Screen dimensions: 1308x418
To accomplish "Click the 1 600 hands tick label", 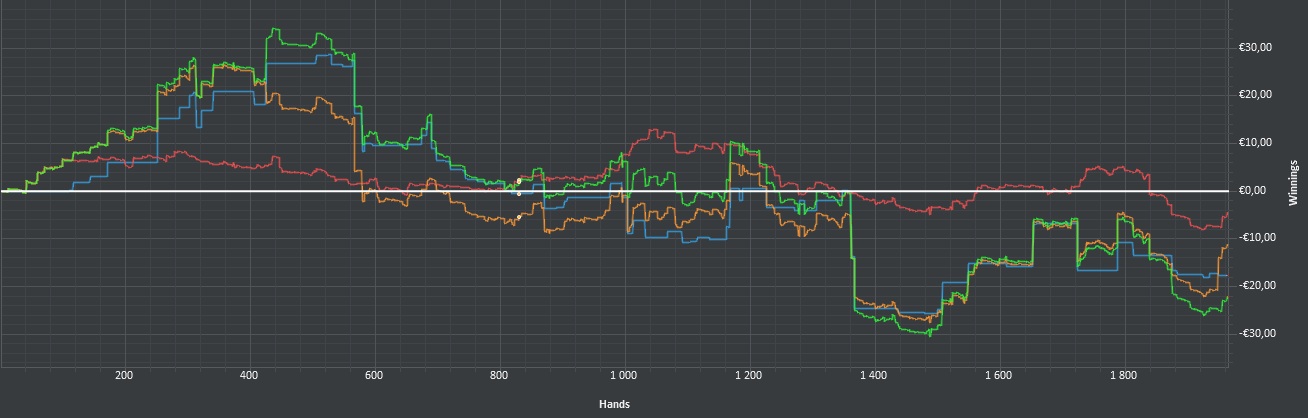I will point(998,377).
